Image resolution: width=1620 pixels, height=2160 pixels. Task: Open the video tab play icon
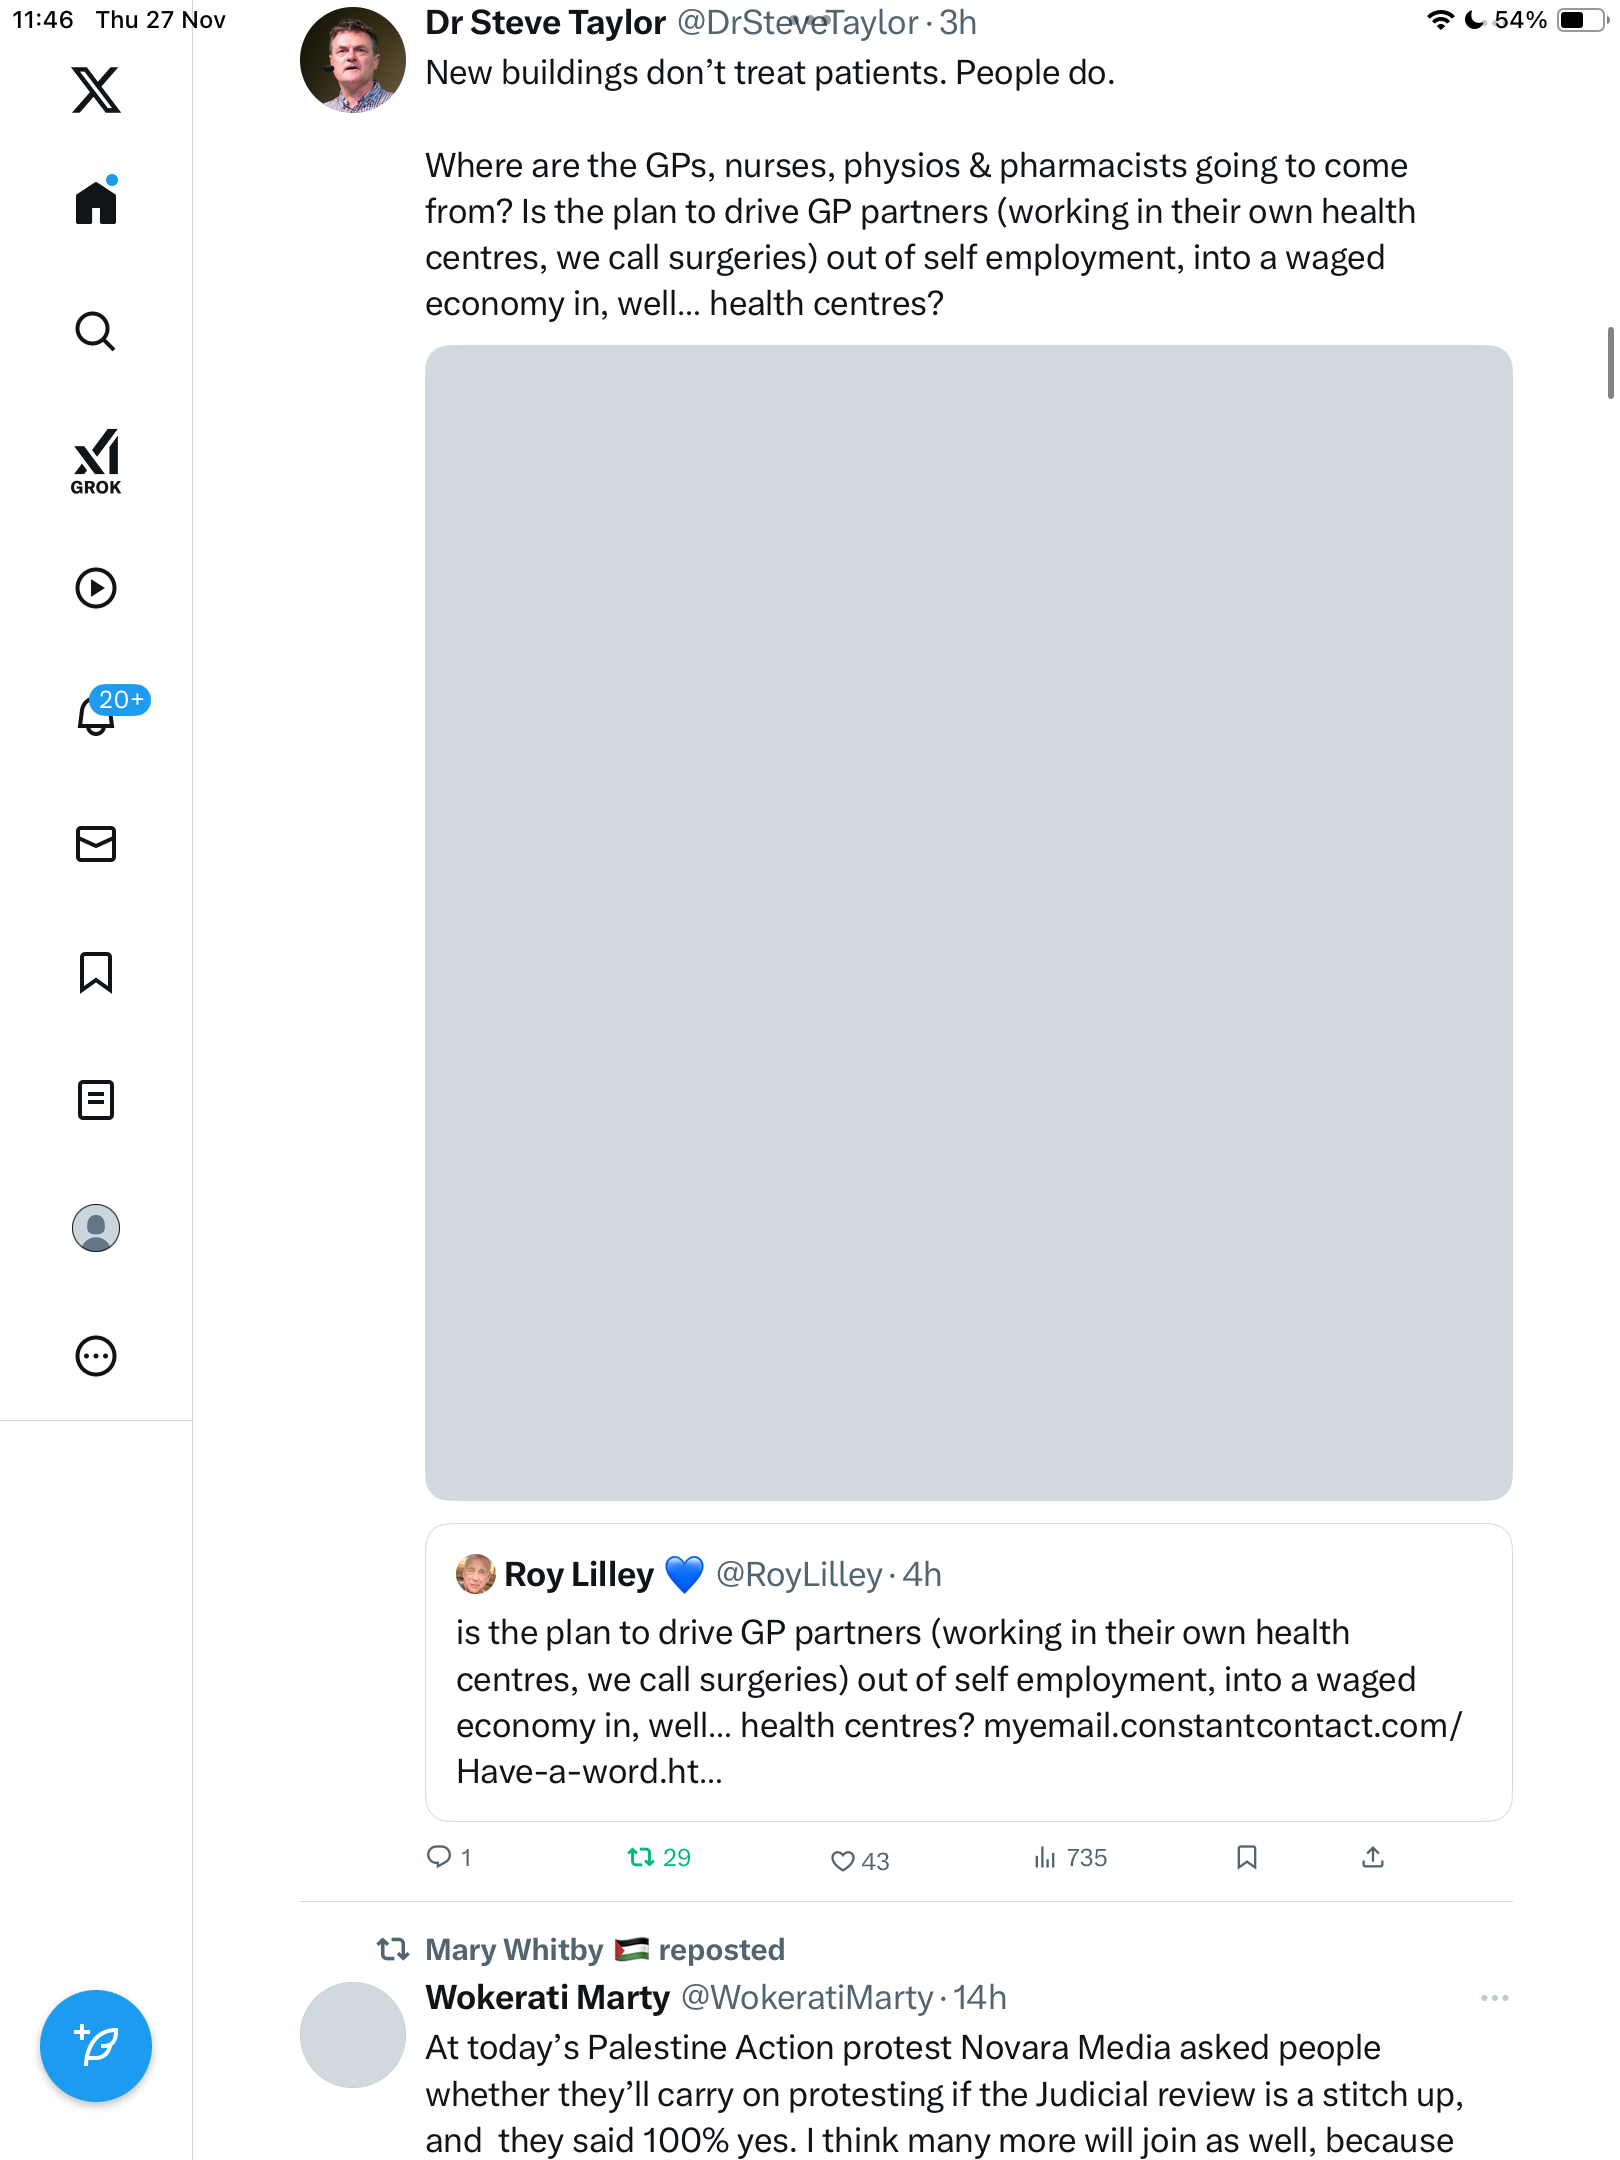96,588
